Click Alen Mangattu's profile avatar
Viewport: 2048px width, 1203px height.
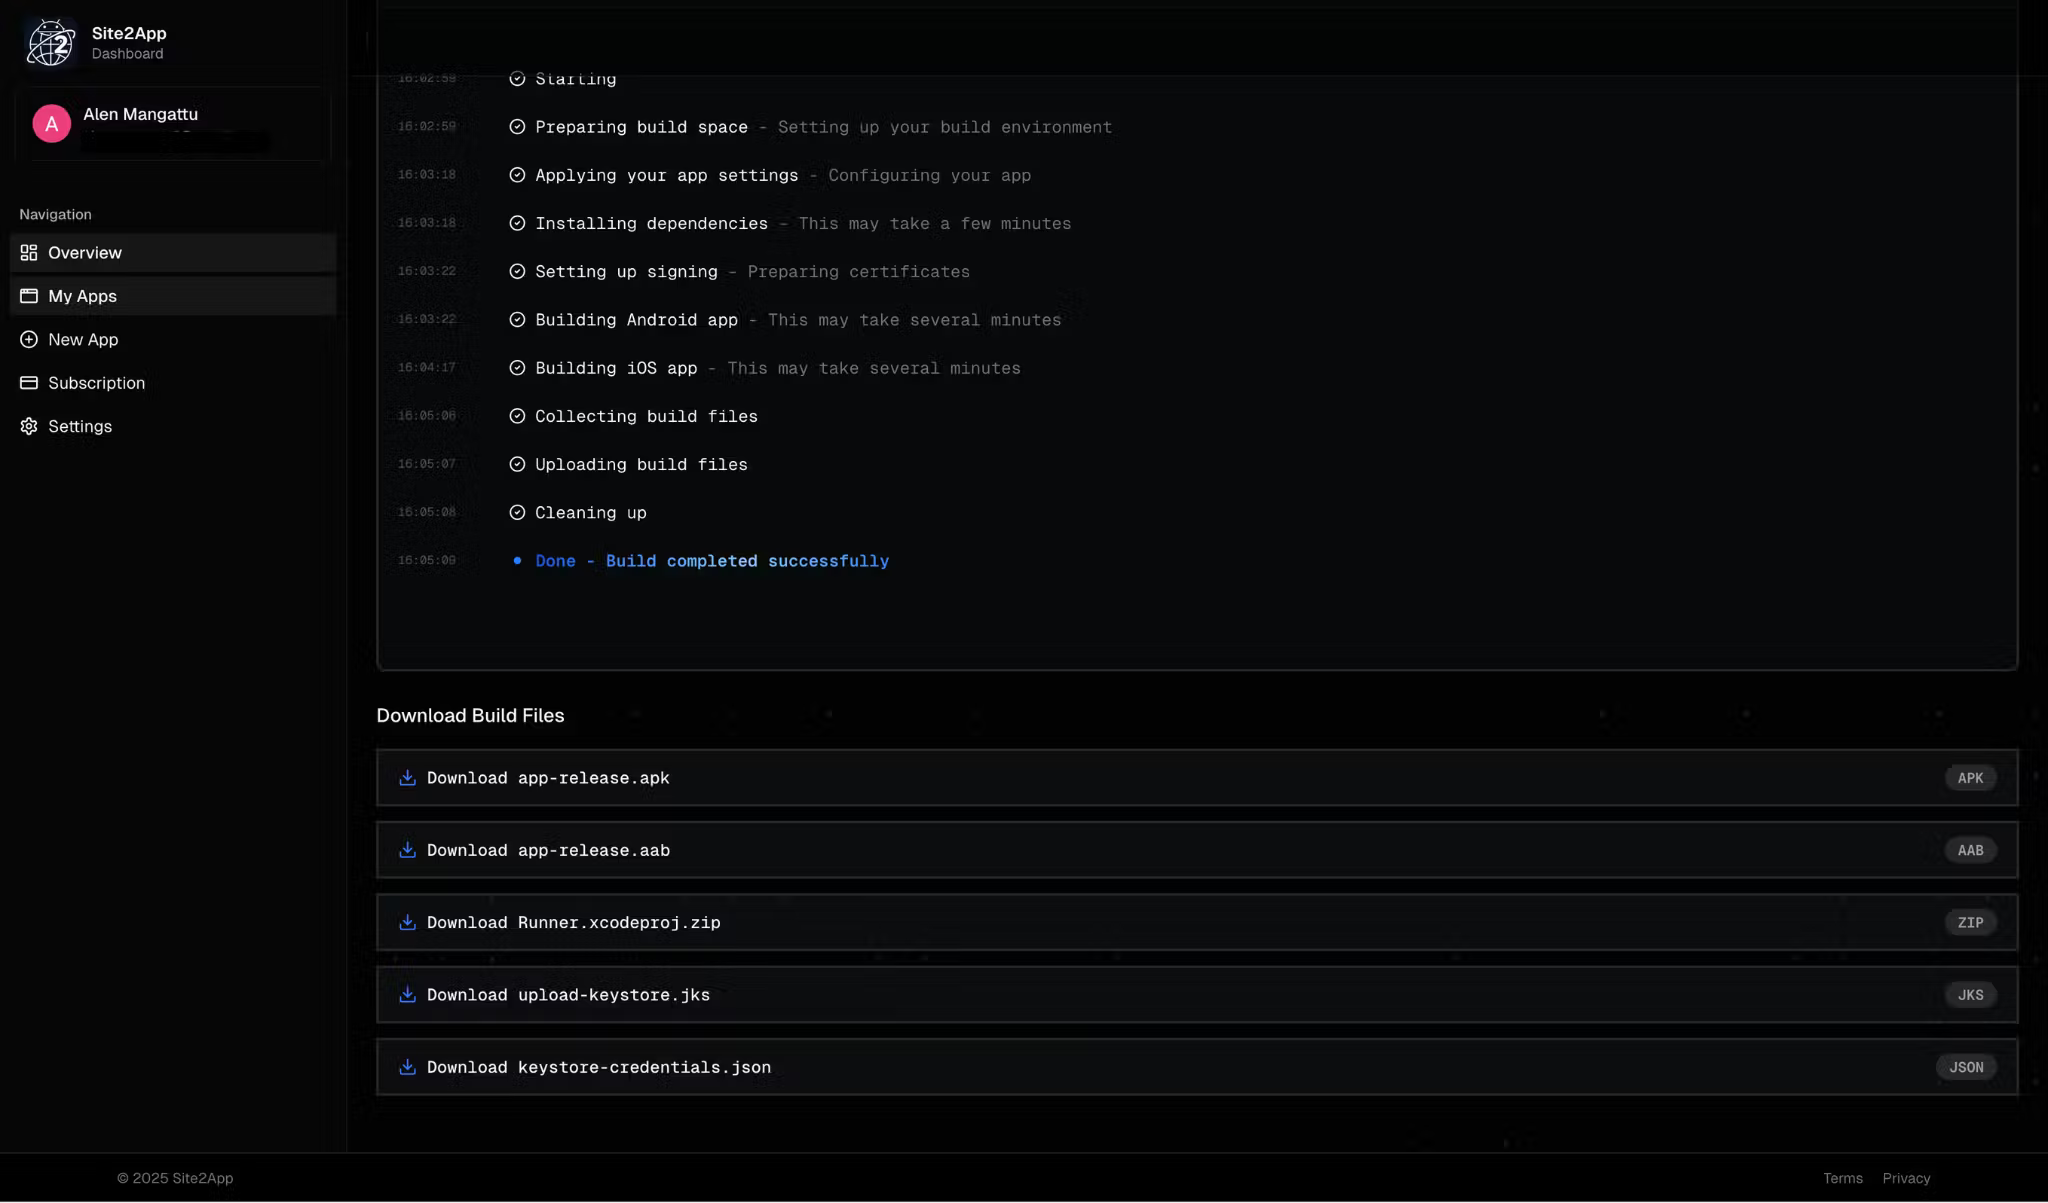click(52, 123)
